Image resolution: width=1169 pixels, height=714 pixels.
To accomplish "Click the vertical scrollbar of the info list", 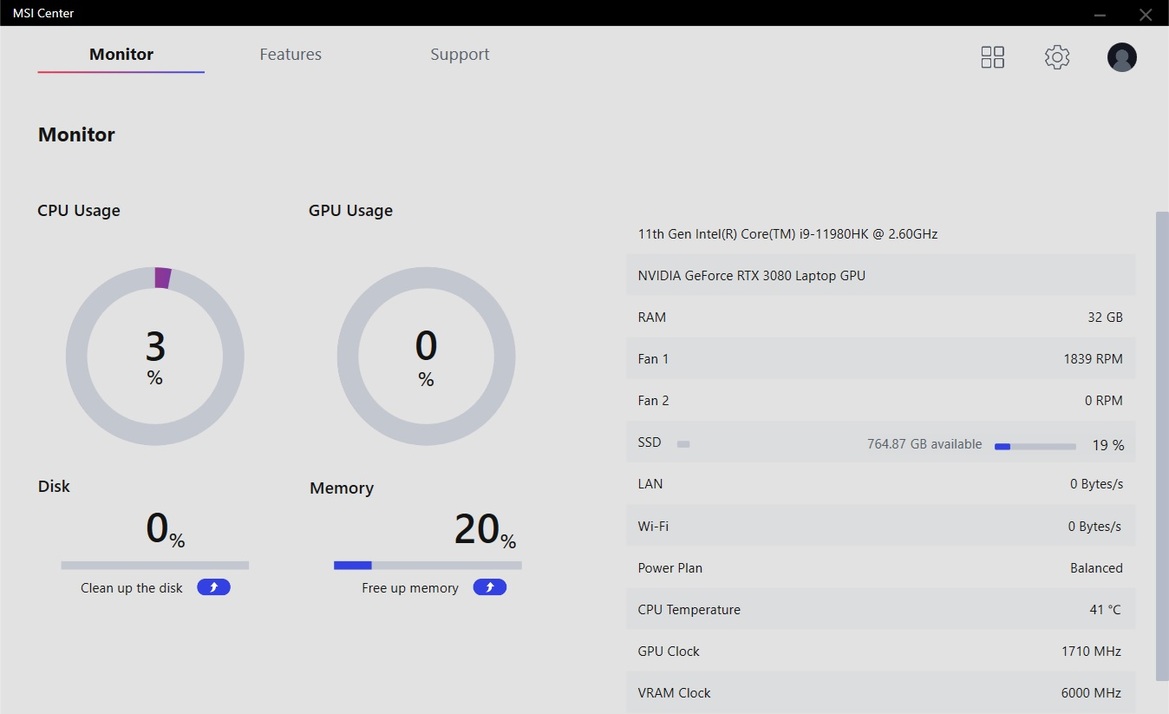I will (x=1162, y=446).
